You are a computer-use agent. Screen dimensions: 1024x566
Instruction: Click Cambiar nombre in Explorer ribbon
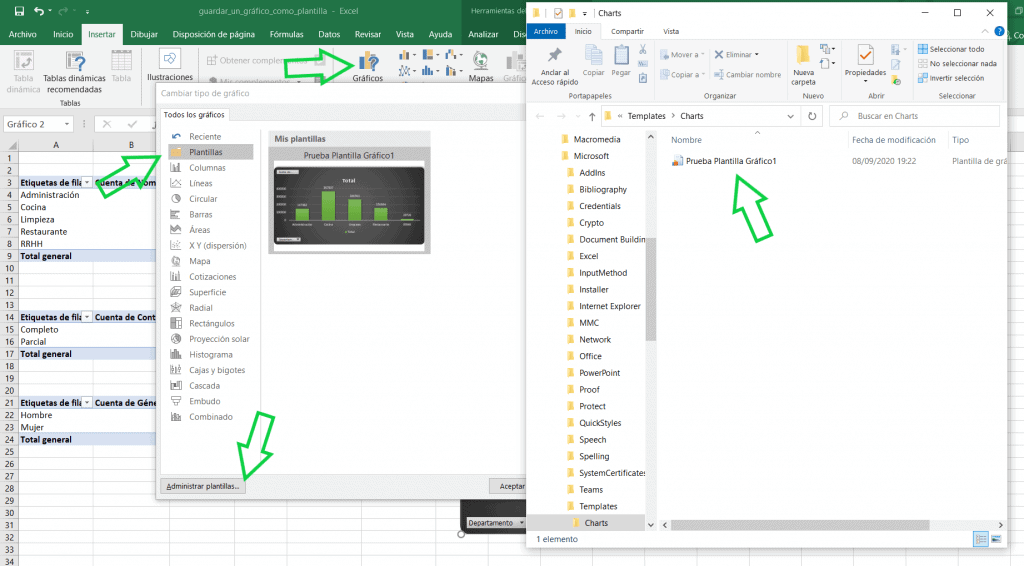747,74
